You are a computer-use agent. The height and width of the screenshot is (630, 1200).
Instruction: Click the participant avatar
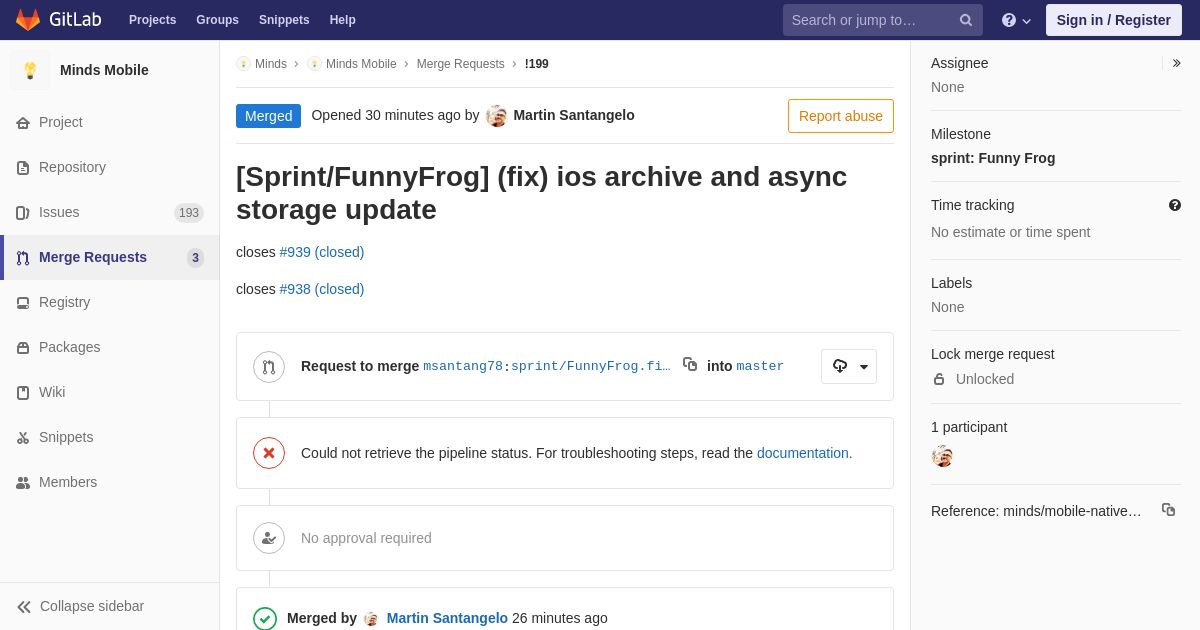(942, 456)
